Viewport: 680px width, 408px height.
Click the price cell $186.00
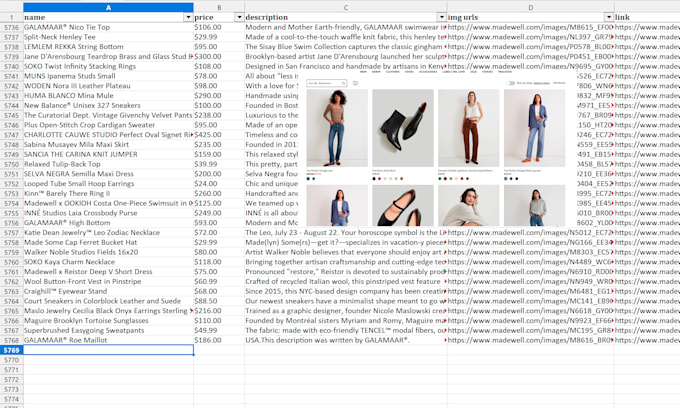click(x=219, y=340)
